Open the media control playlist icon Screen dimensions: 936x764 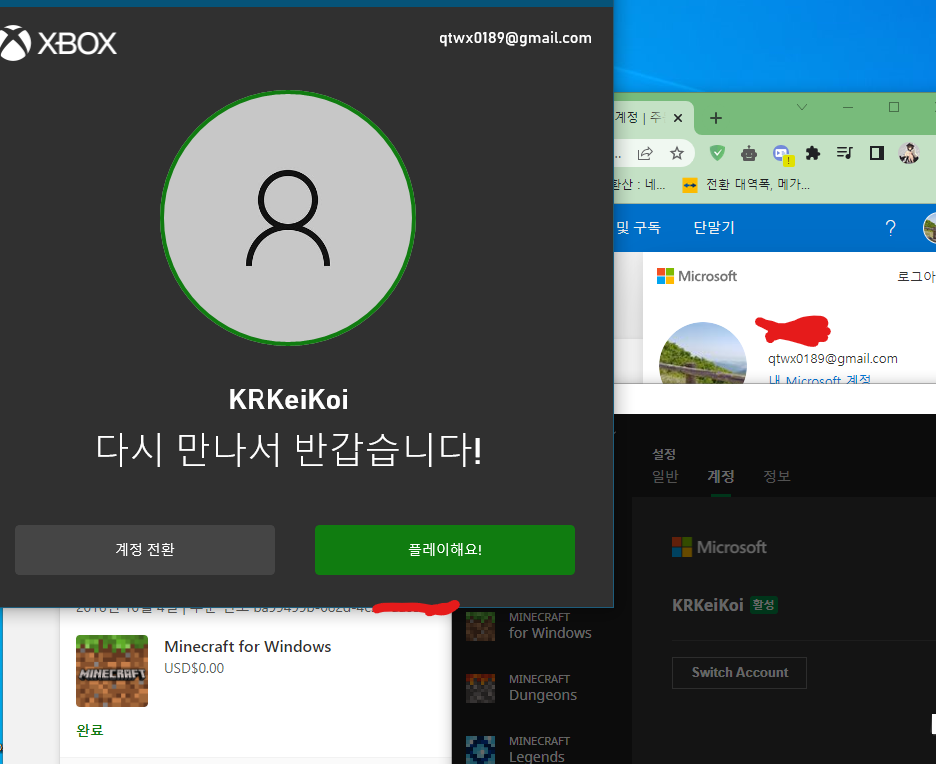[x=845, y=153]
